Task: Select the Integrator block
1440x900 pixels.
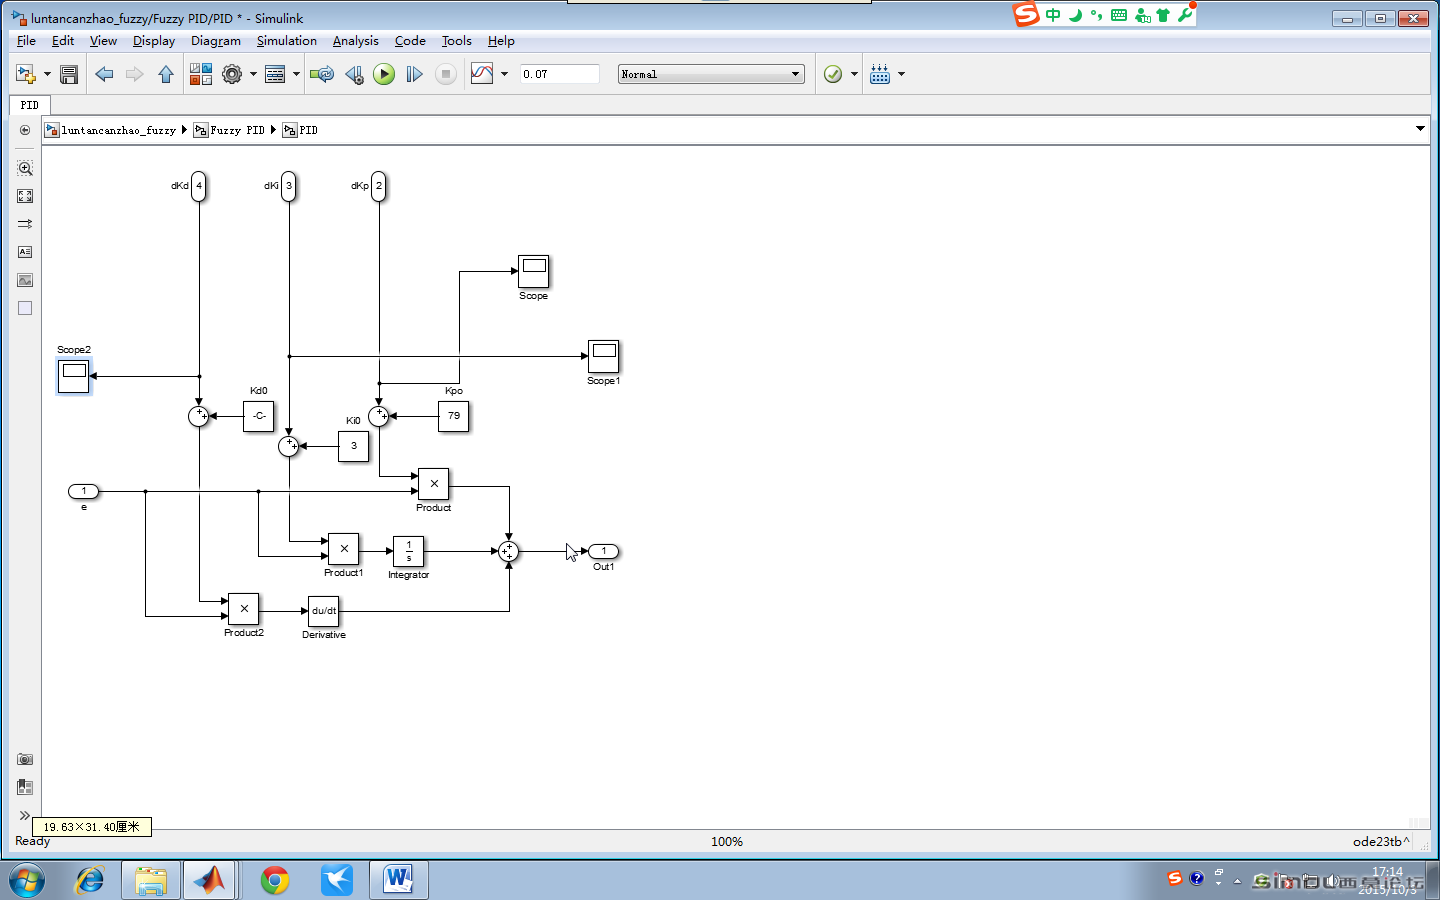Action: pos(409,551)
